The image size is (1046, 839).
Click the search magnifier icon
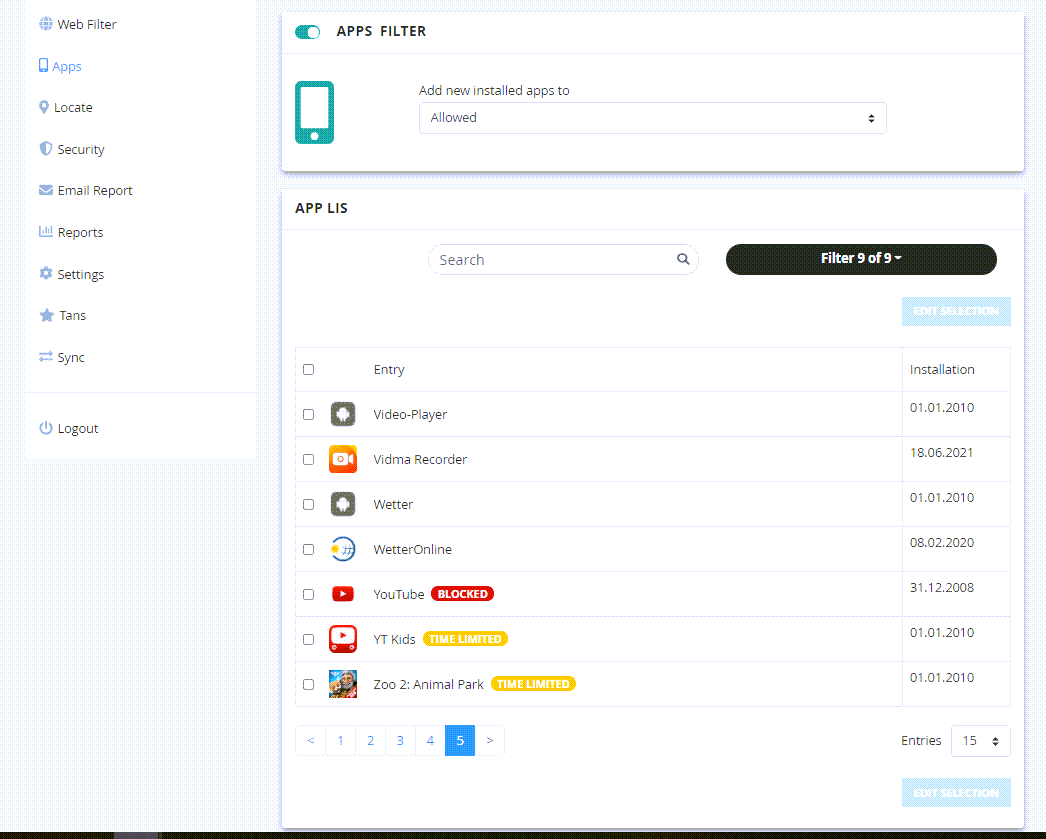(683, 259)
